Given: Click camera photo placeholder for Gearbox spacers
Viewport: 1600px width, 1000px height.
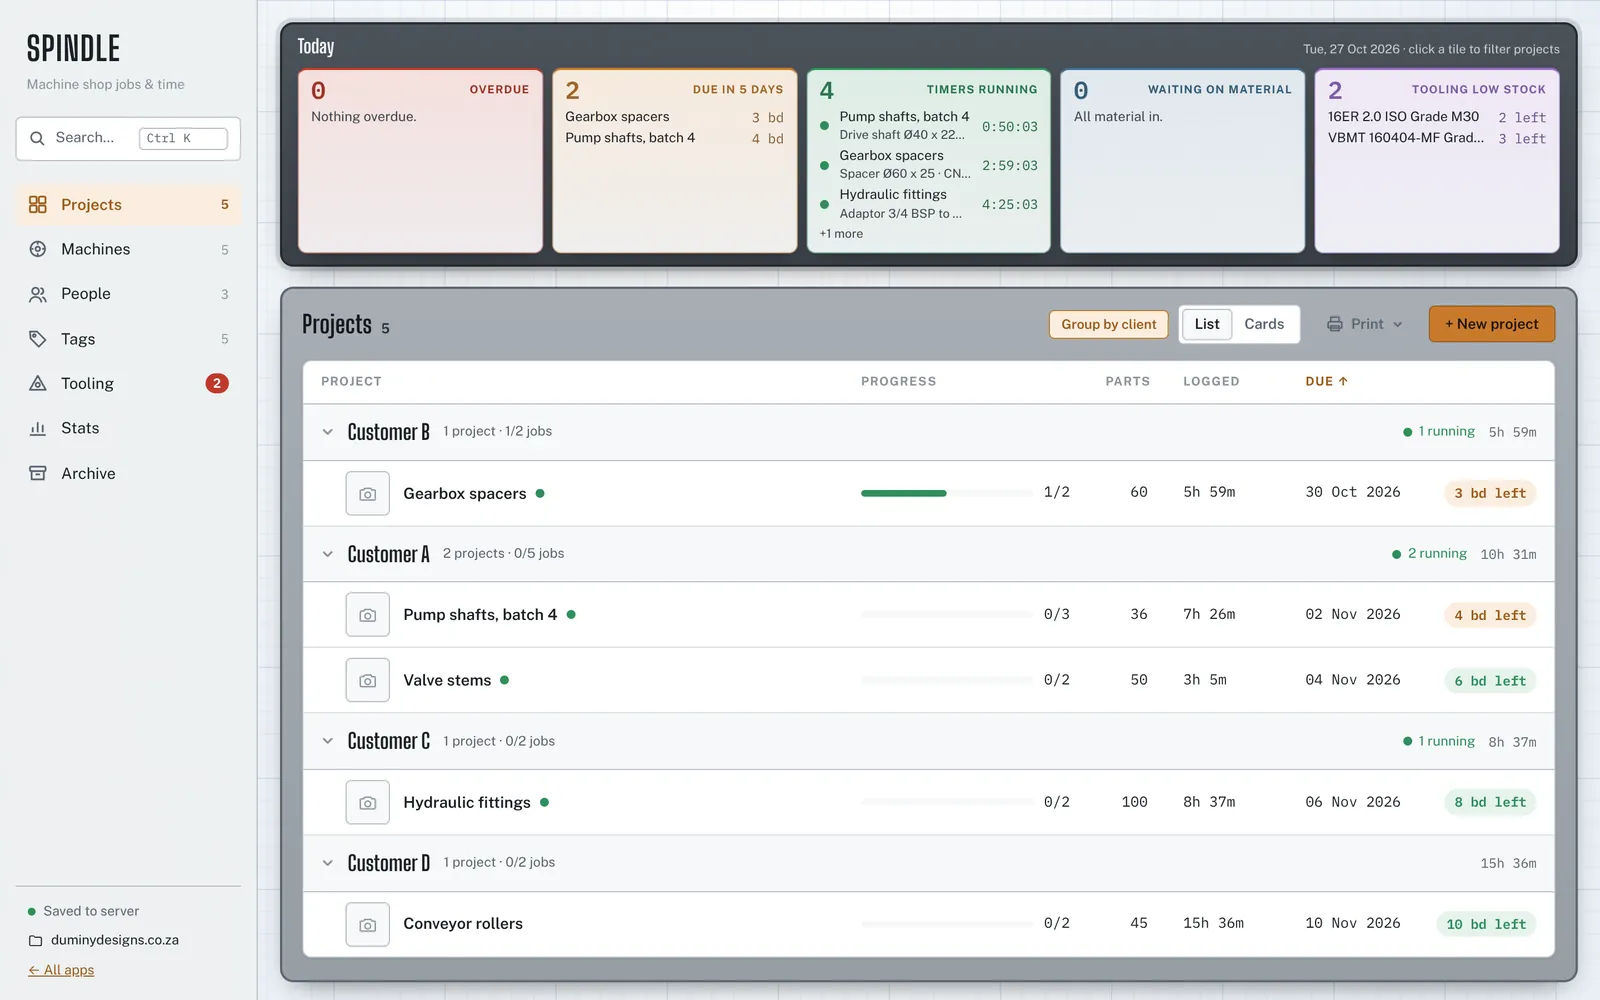Looking at the screenshot, I should pos(368,494).
